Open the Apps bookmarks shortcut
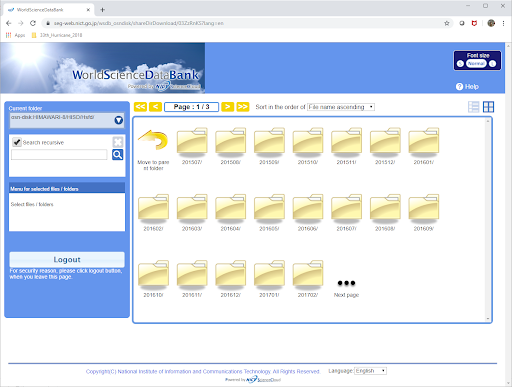512x387 pixels. click(x=15, y=35)
